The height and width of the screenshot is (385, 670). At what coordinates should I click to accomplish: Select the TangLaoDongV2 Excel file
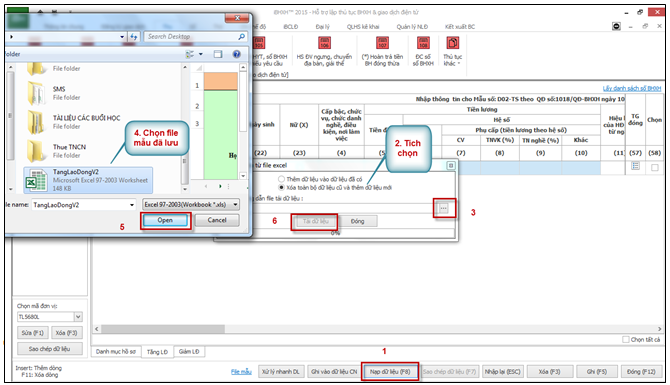pyautogui.click(x=88, y=180)
